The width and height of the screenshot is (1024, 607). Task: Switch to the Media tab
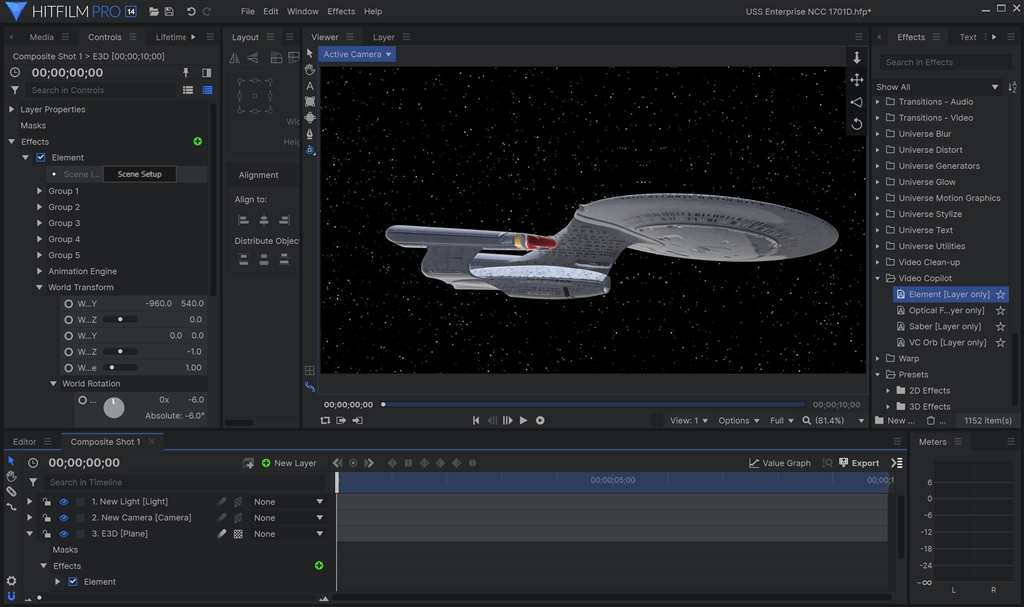[41, 37]
